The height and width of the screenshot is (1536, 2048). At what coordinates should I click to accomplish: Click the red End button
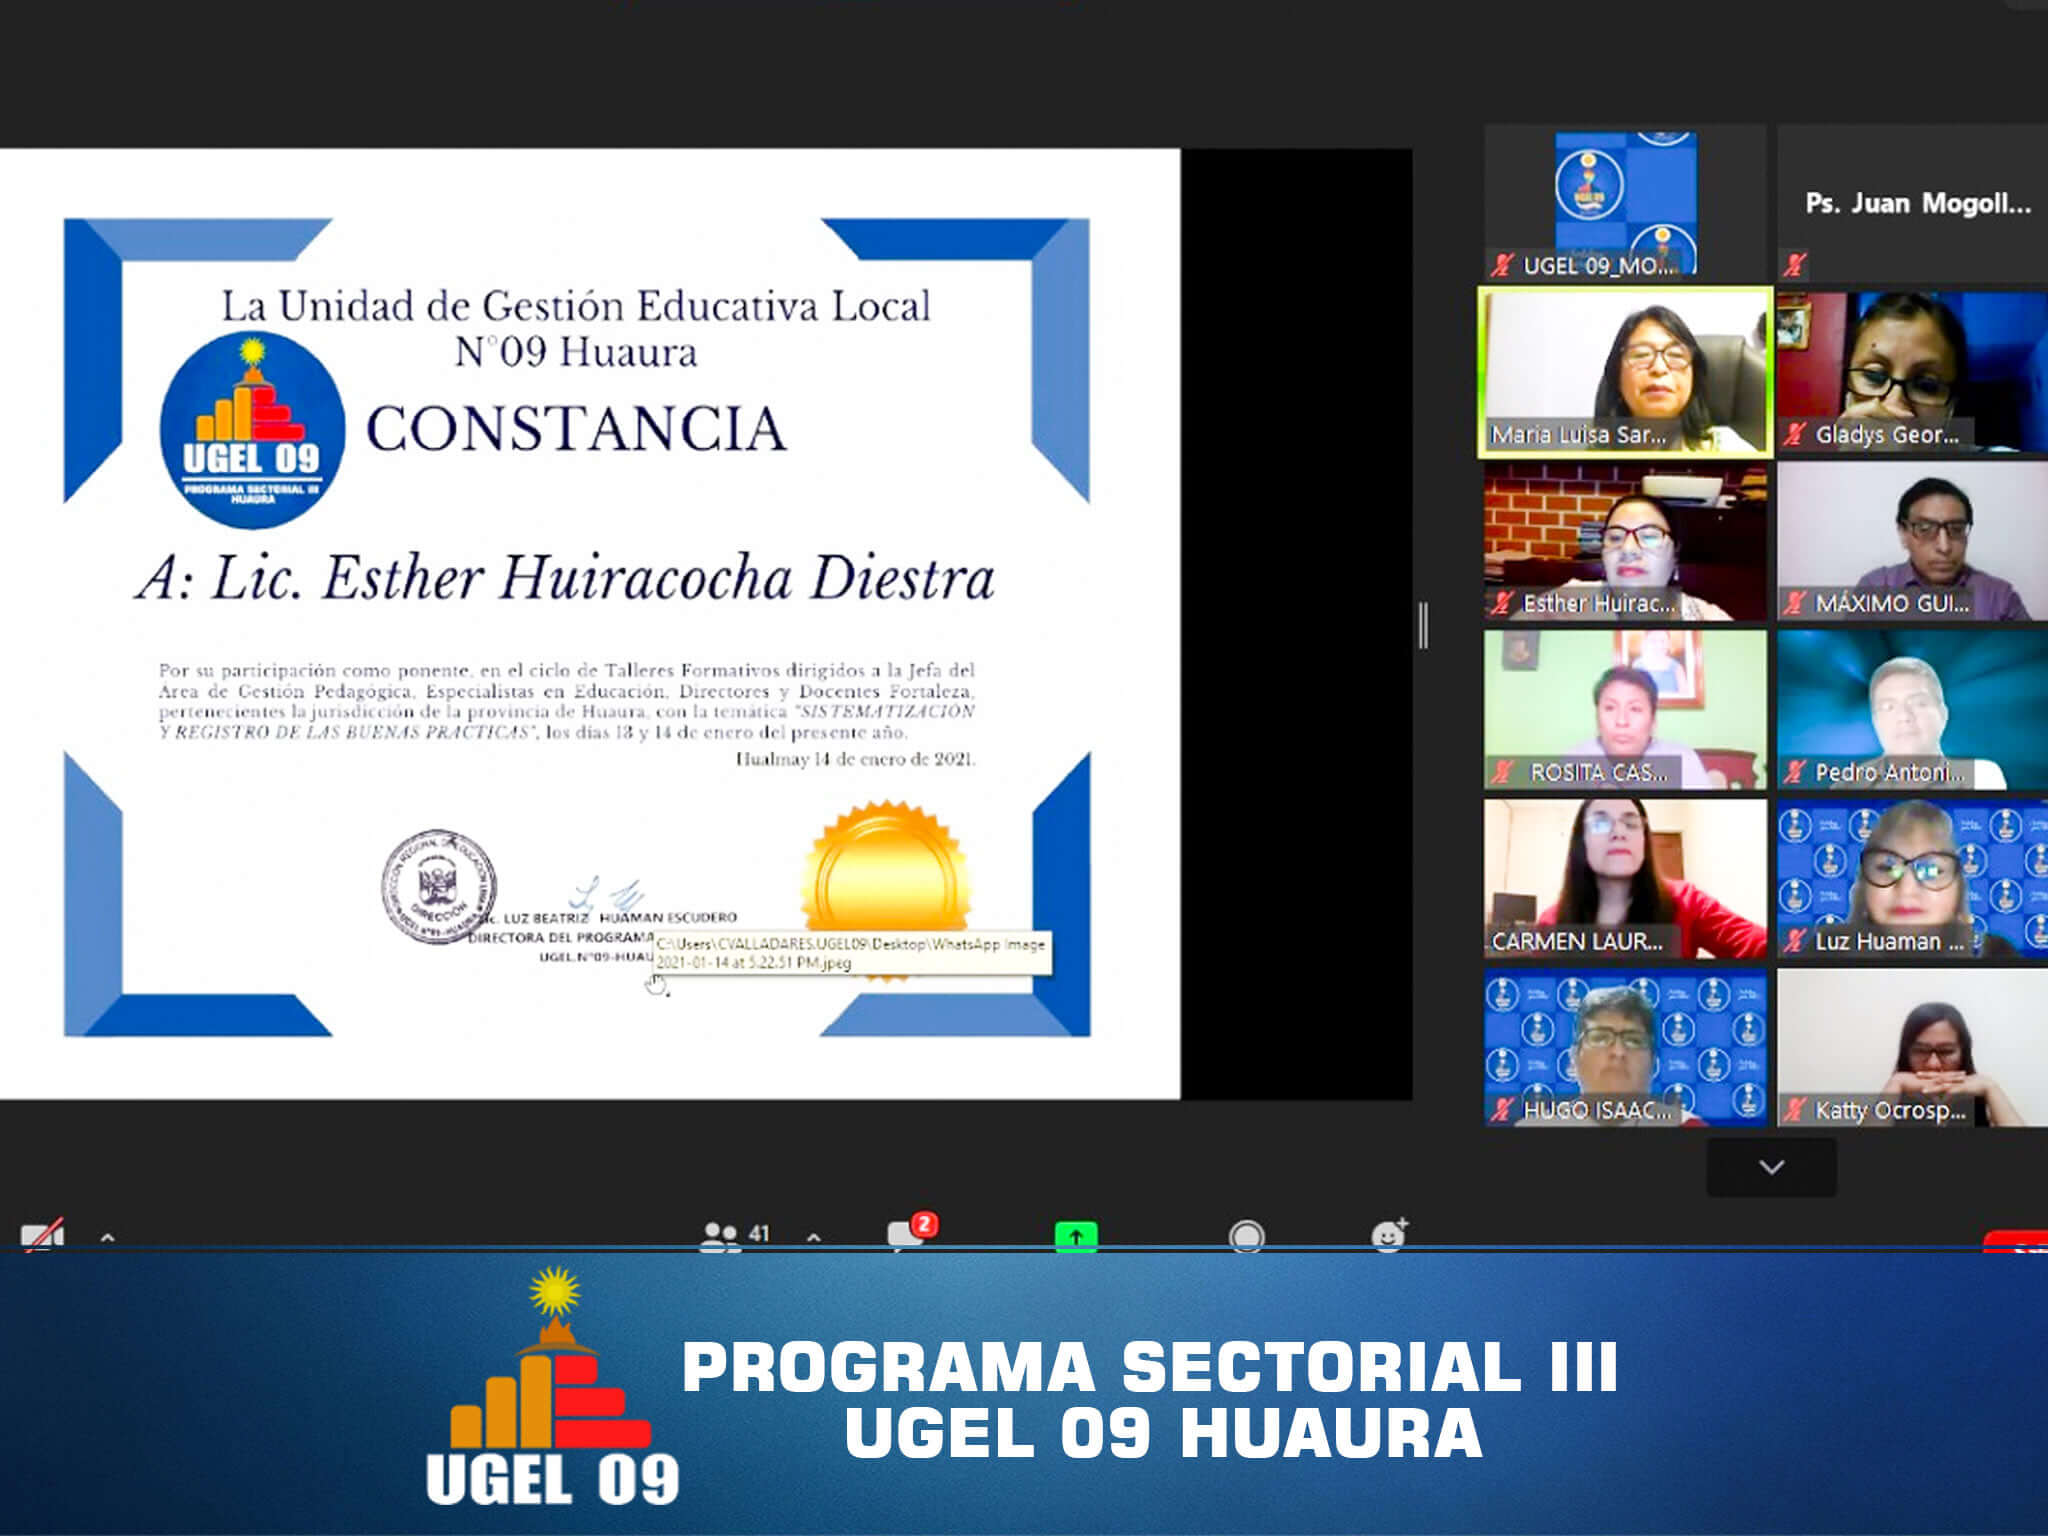[x=2016, y=1241]
